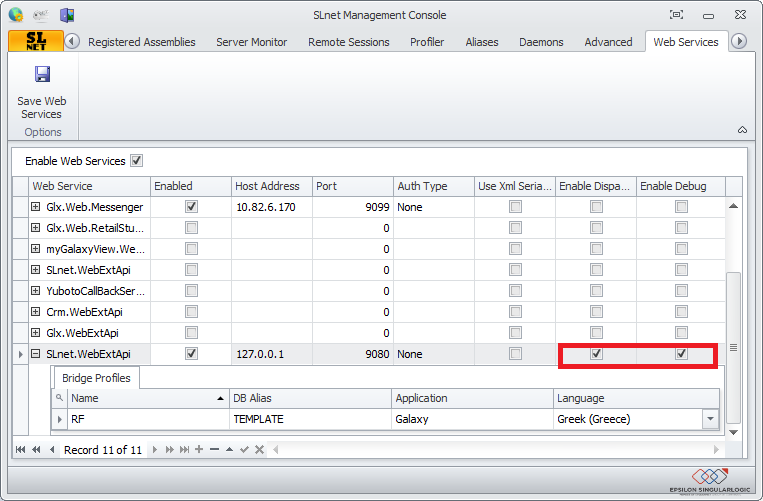This screenshot has width=763, height=501.
Task: Click the Web Service column header
Action: click(90, 186)
